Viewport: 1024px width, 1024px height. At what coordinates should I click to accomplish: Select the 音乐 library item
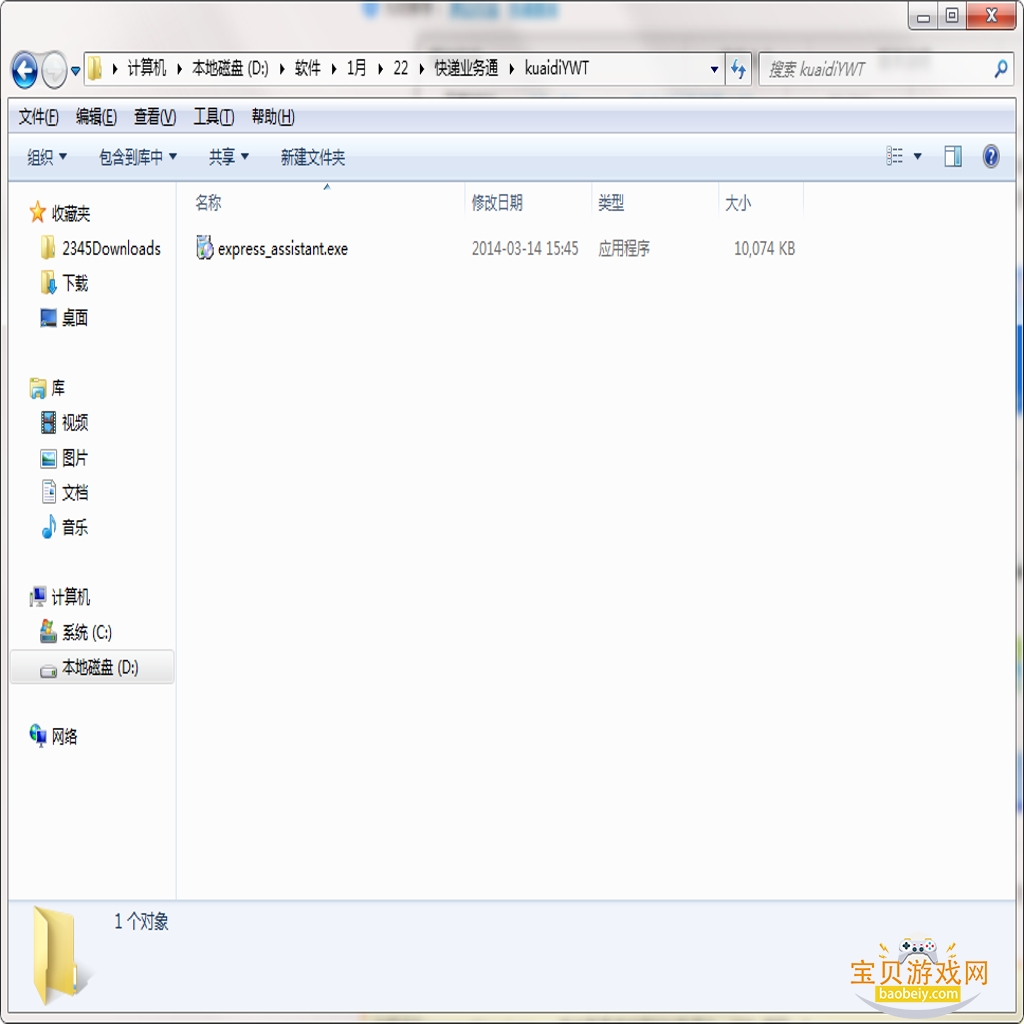point(65,527)
